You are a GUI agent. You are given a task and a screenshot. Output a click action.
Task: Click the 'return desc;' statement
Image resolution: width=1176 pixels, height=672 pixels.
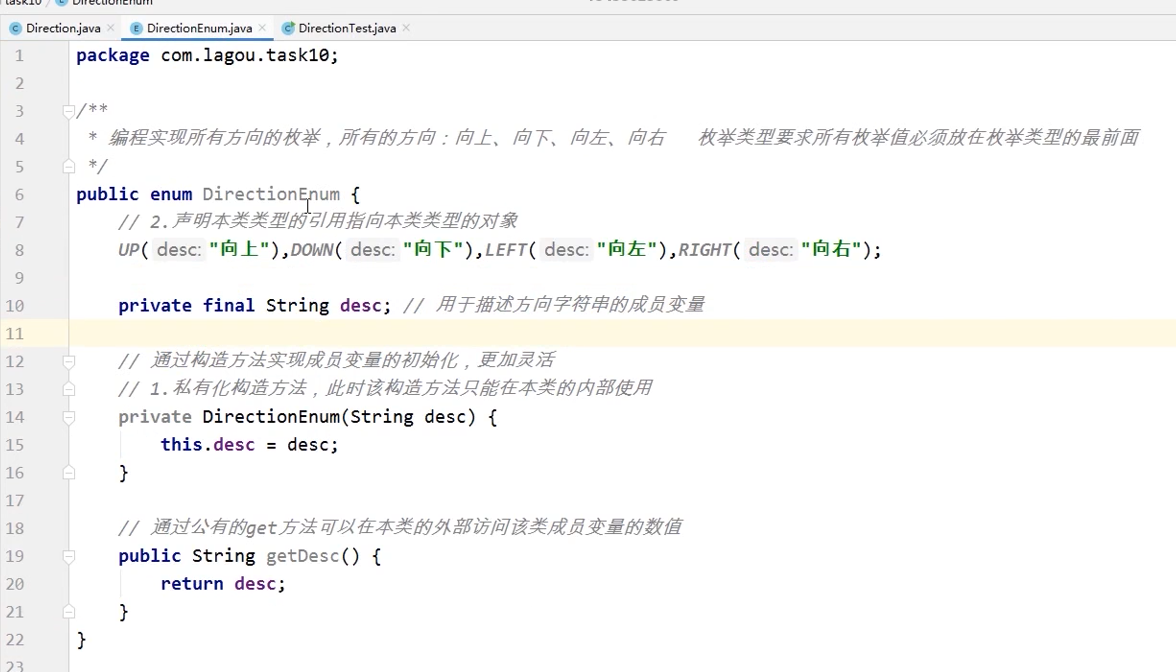(223, 584)
